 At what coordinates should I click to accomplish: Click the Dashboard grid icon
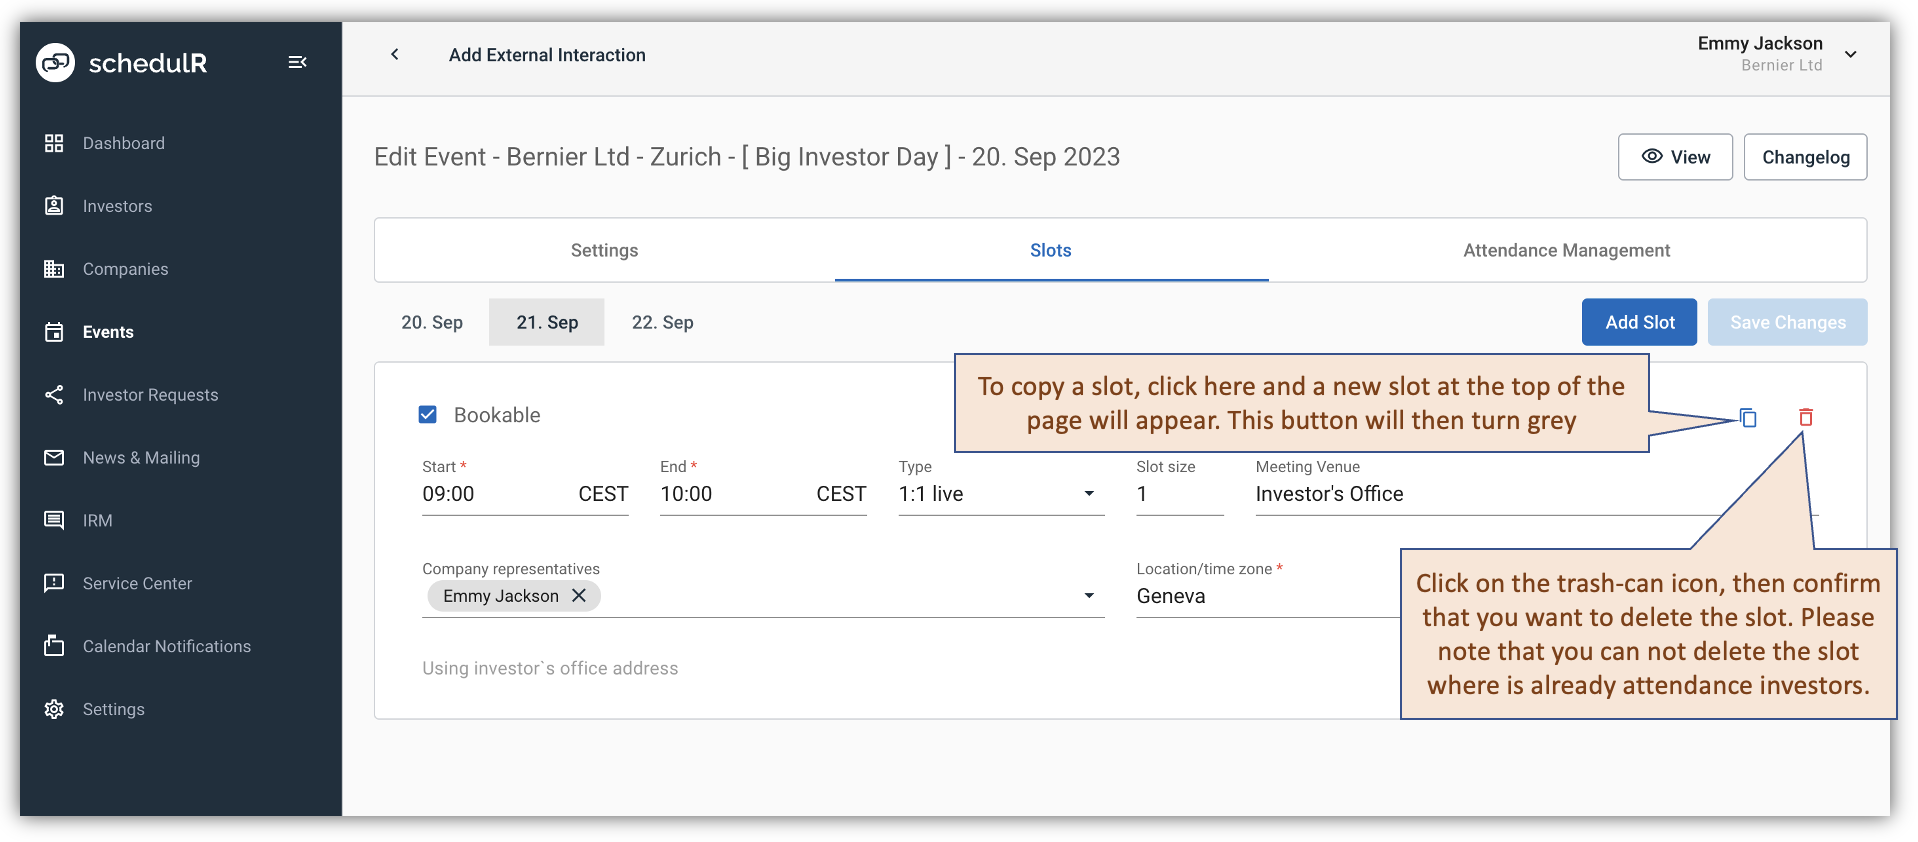pos(54,143)
